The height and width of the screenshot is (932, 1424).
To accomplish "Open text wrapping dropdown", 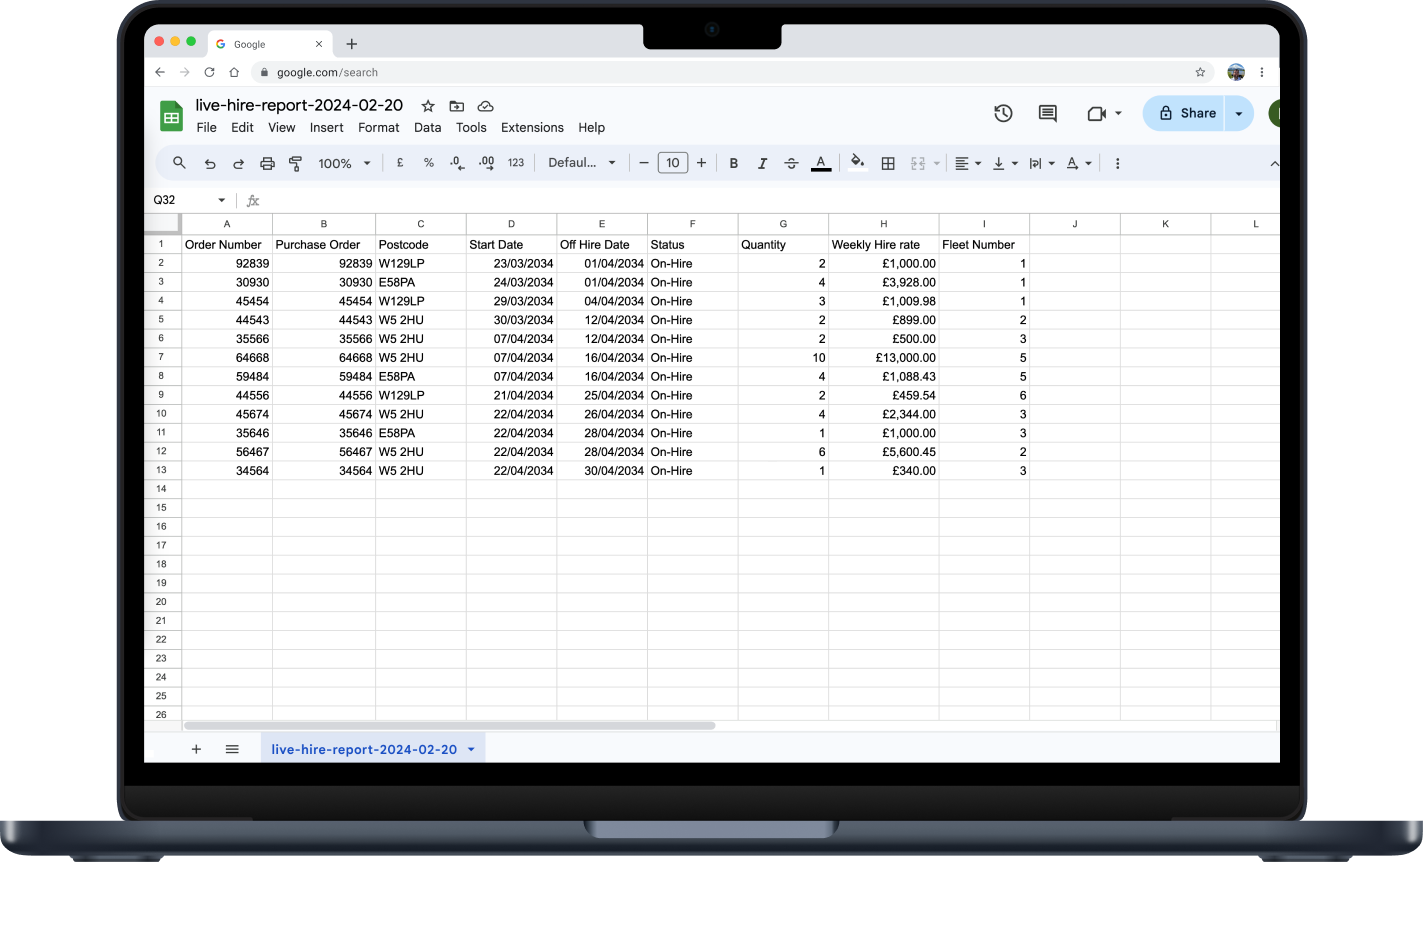I will point(1042,163).
